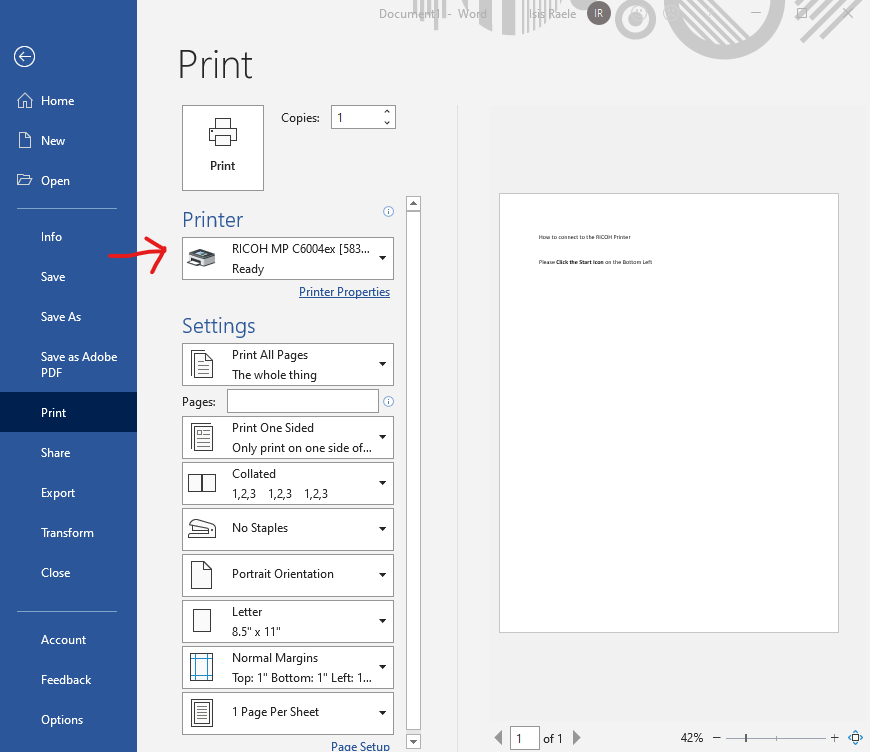The width and height of the screenshot is (870, 752).
Task: Select the Print tab in the sidebar
Action: (68, 412)
